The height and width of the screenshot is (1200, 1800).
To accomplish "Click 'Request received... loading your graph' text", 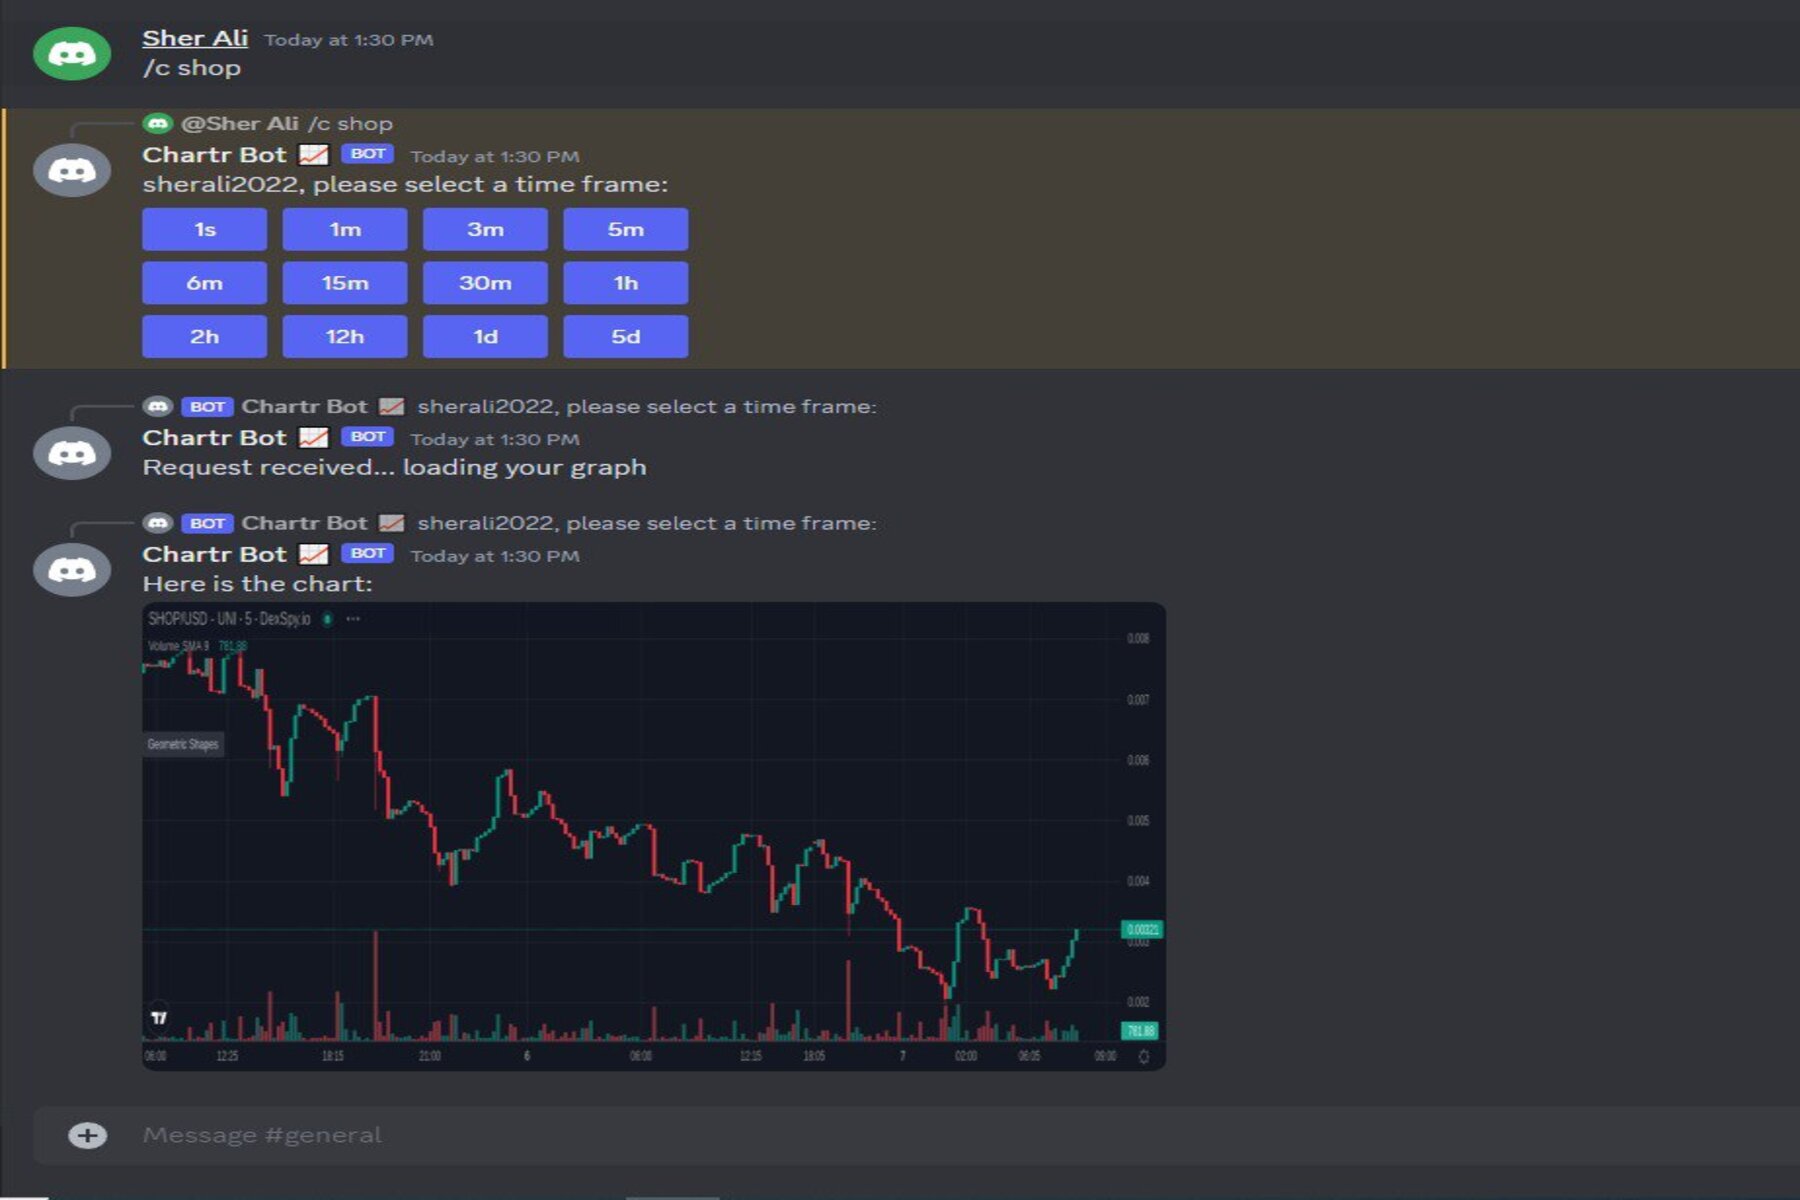I will click(394, 467).
